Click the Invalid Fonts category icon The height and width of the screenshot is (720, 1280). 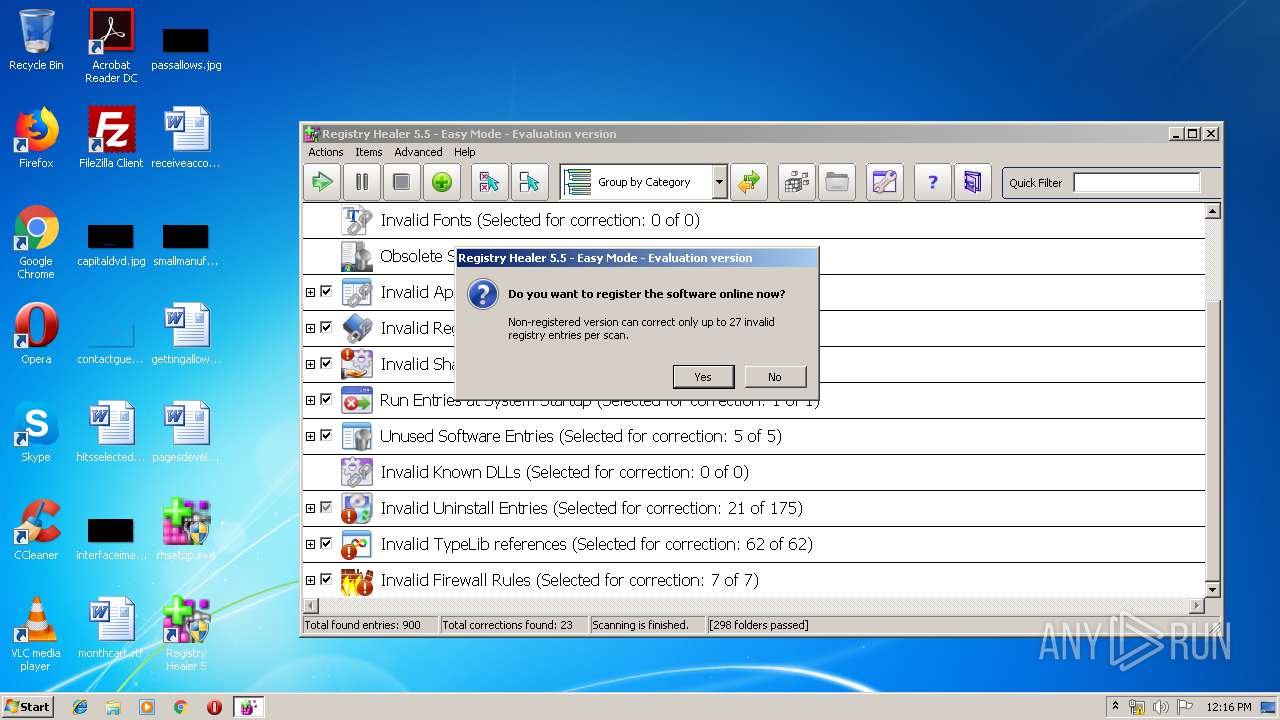(x=357, y=220)
